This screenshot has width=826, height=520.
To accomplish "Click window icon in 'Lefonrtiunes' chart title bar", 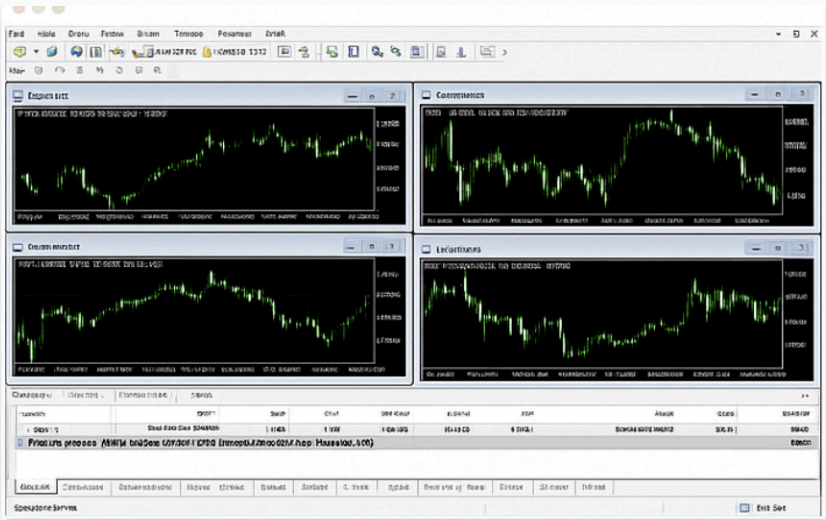I will pyautogui.click(x=427, y=248).
